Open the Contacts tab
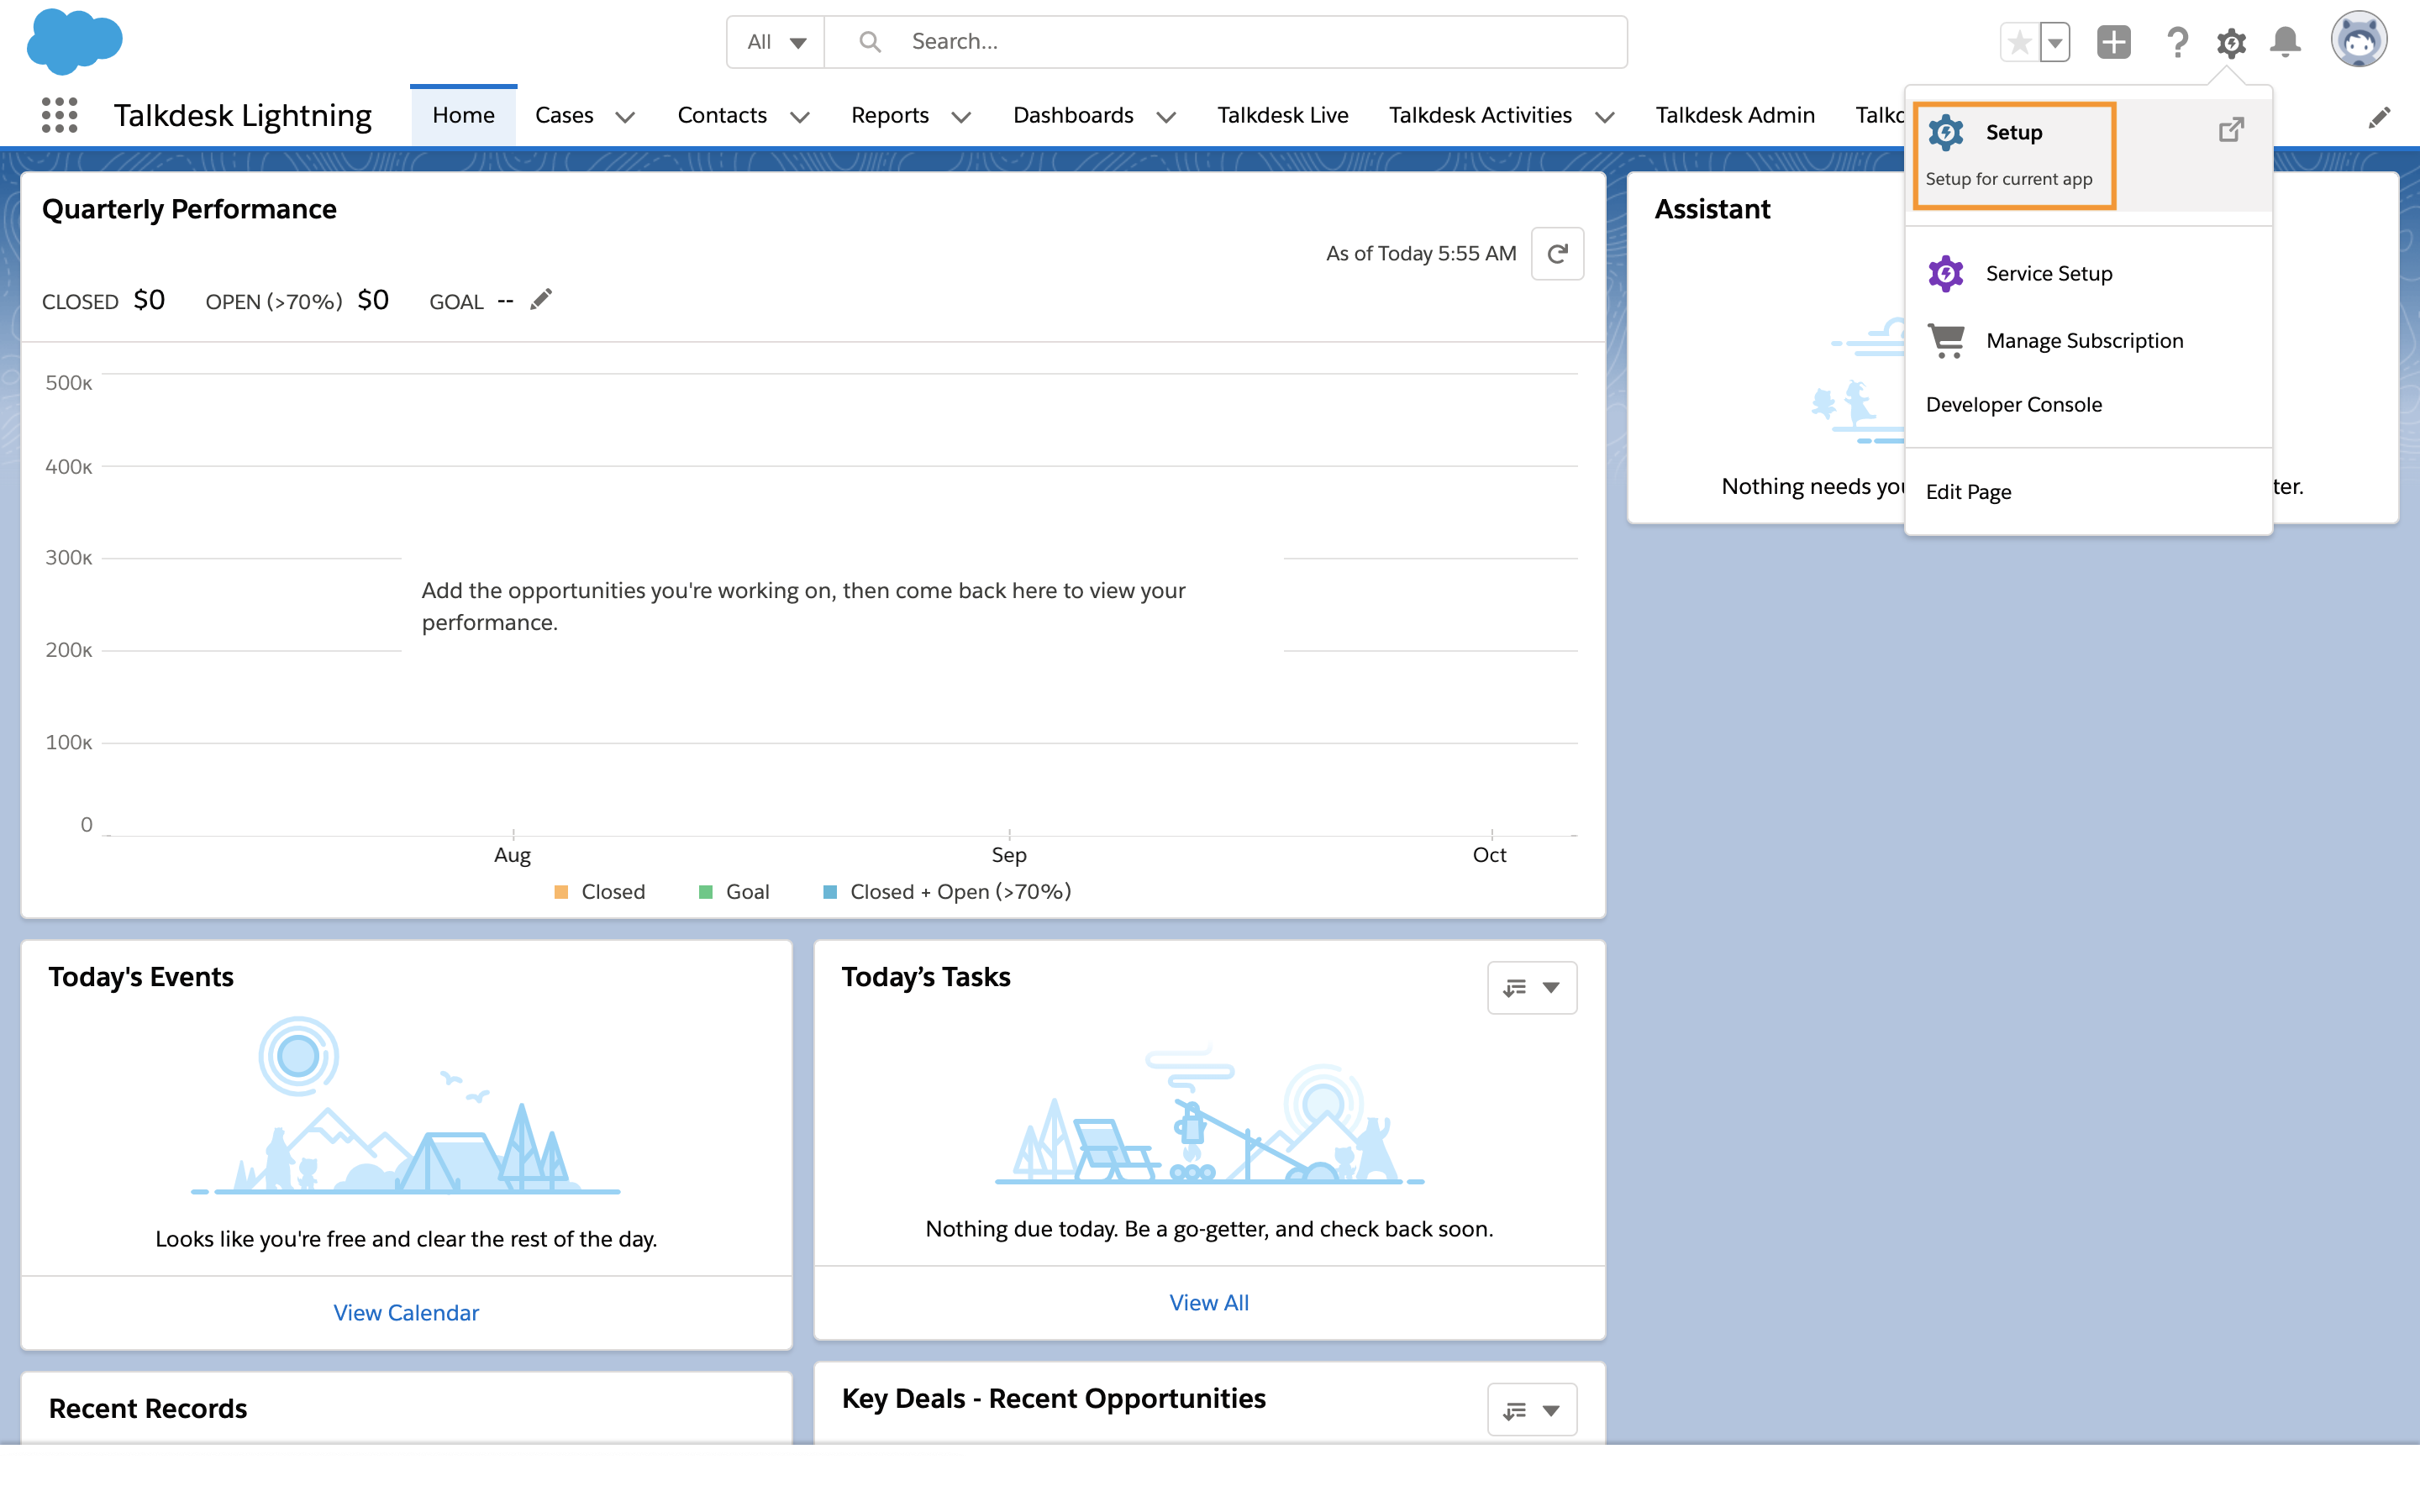Image resolution: width=2420 pixels, height=1512 pixels. pyautogui.click(x=722, y=115)
